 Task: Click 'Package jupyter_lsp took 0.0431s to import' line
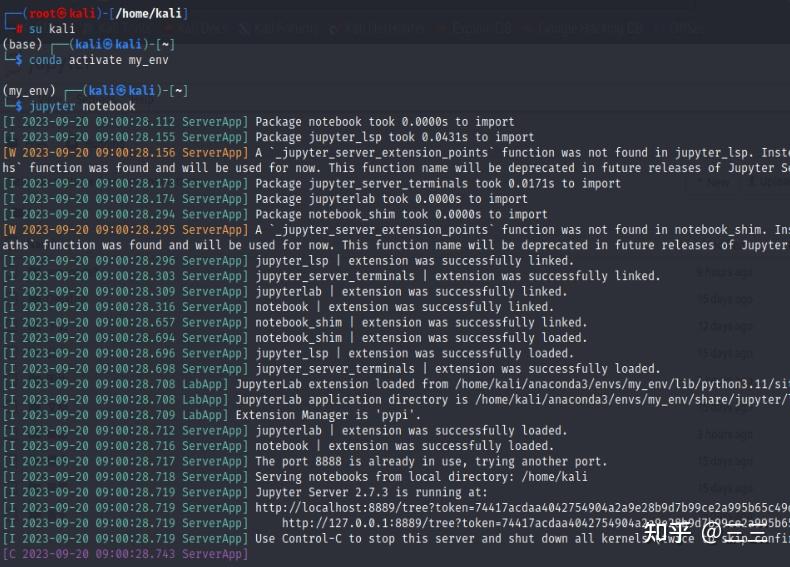269,137
